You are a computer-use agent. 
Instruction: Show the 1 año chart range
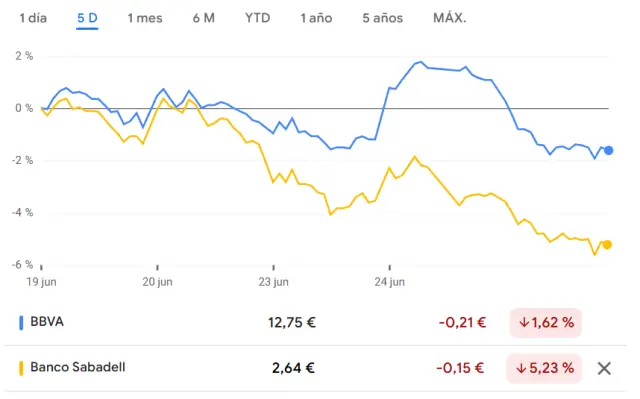point(316,18)
